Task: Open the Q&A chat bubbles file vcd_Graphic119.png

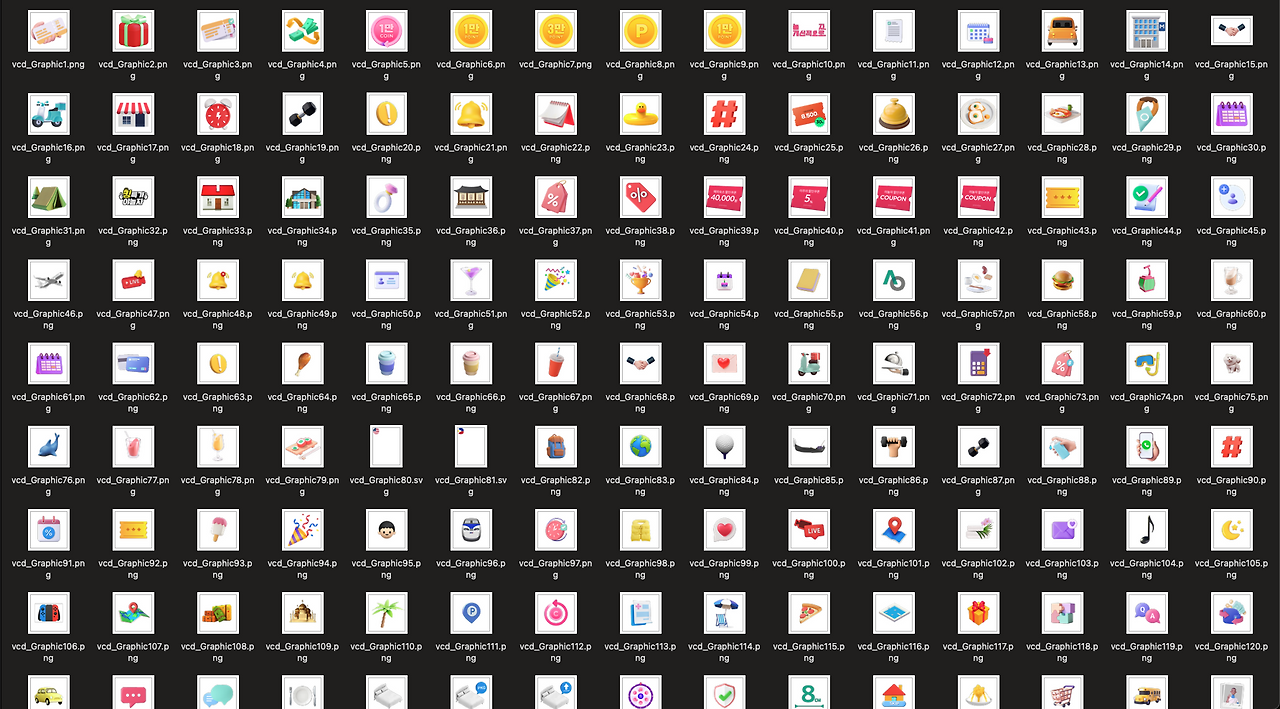Action: click(1146, 613)
